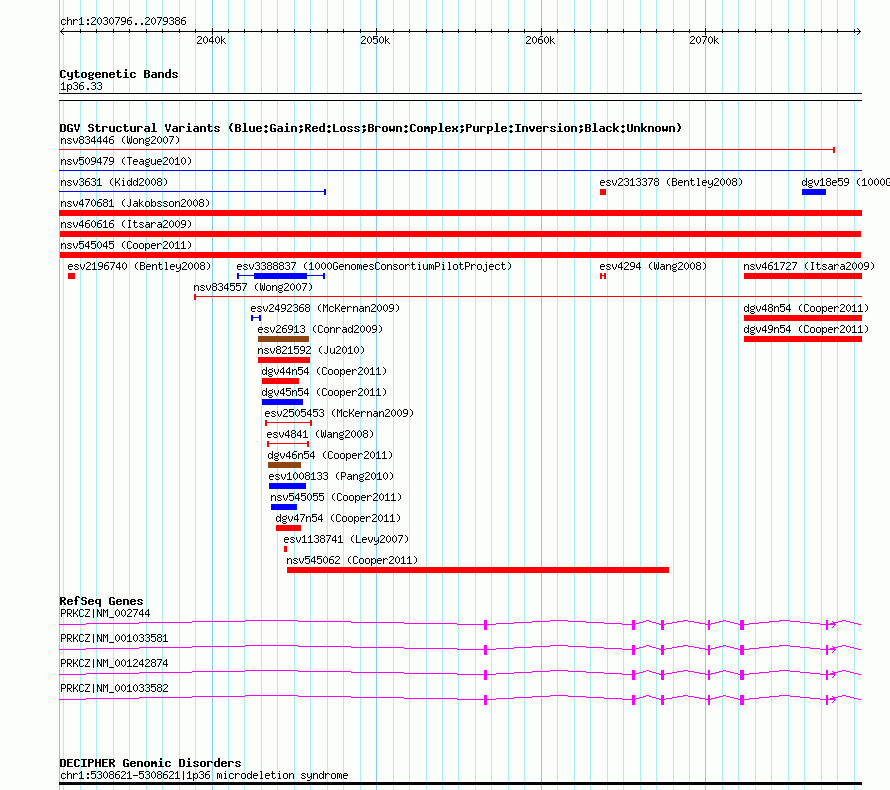The width and height of the screenshot is (890, 790).
Task: Select the dgv47n54 (Cooper2011) red bar
Action: 288,528
